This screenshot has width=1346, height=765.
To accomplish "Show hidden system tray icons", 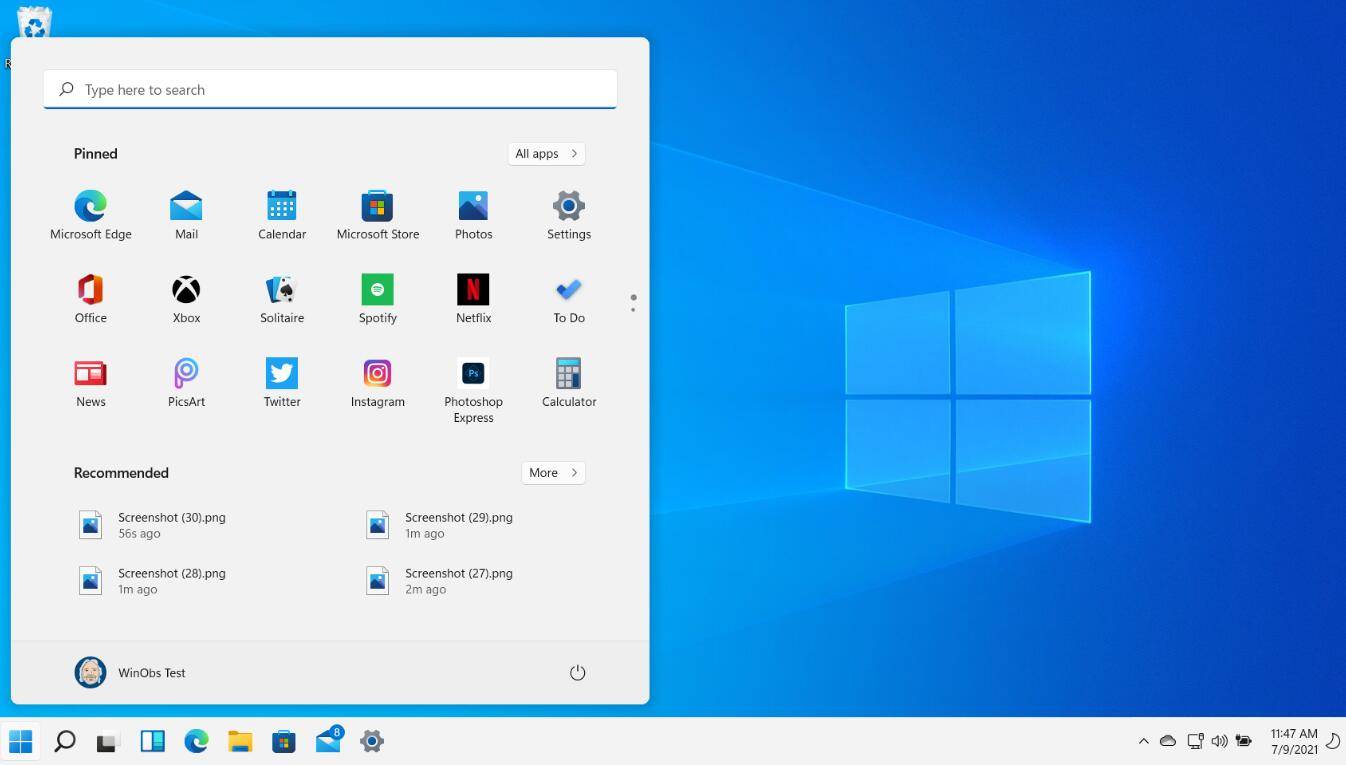I will coord(1143,741).
